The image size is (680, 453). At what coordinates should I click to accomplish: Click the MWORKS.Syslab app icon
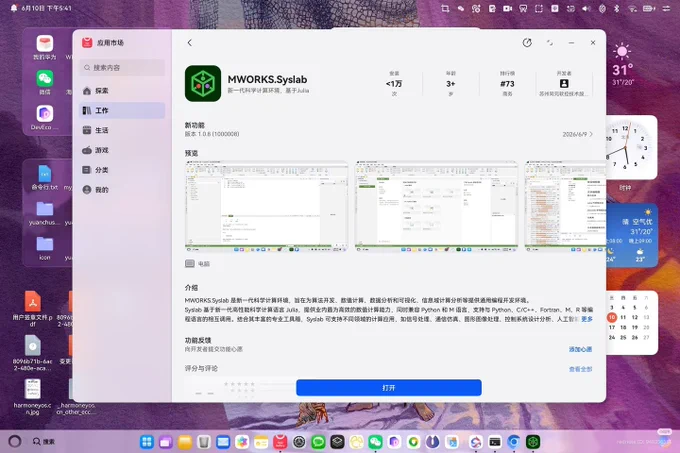click(203, 83)
